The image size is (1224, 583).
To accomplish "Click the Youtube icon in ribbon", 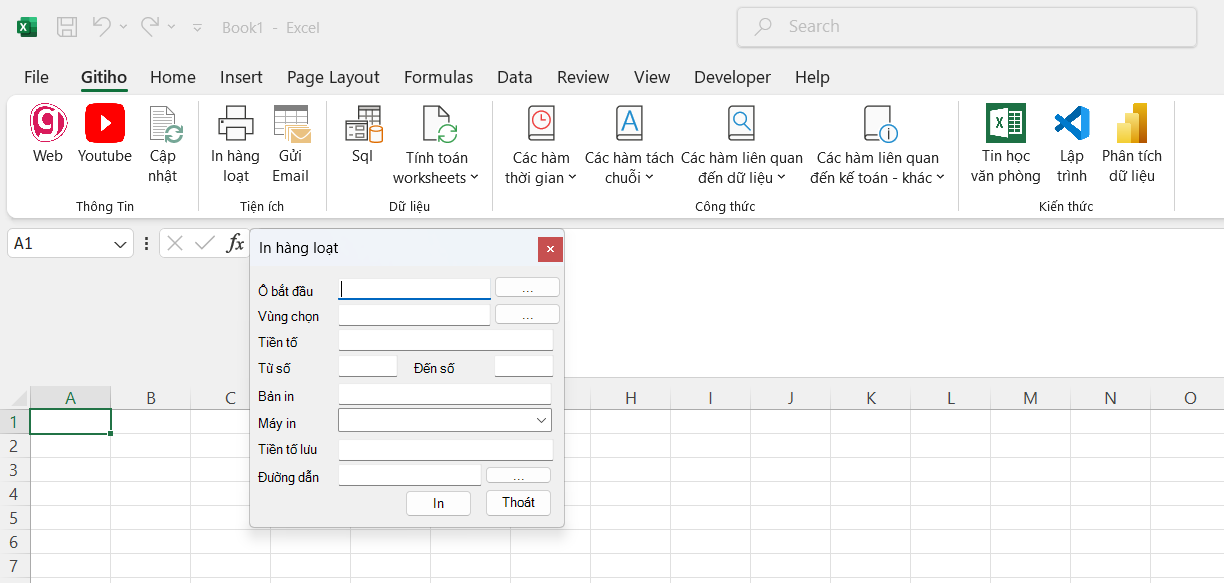I will (x=104, y=124).
